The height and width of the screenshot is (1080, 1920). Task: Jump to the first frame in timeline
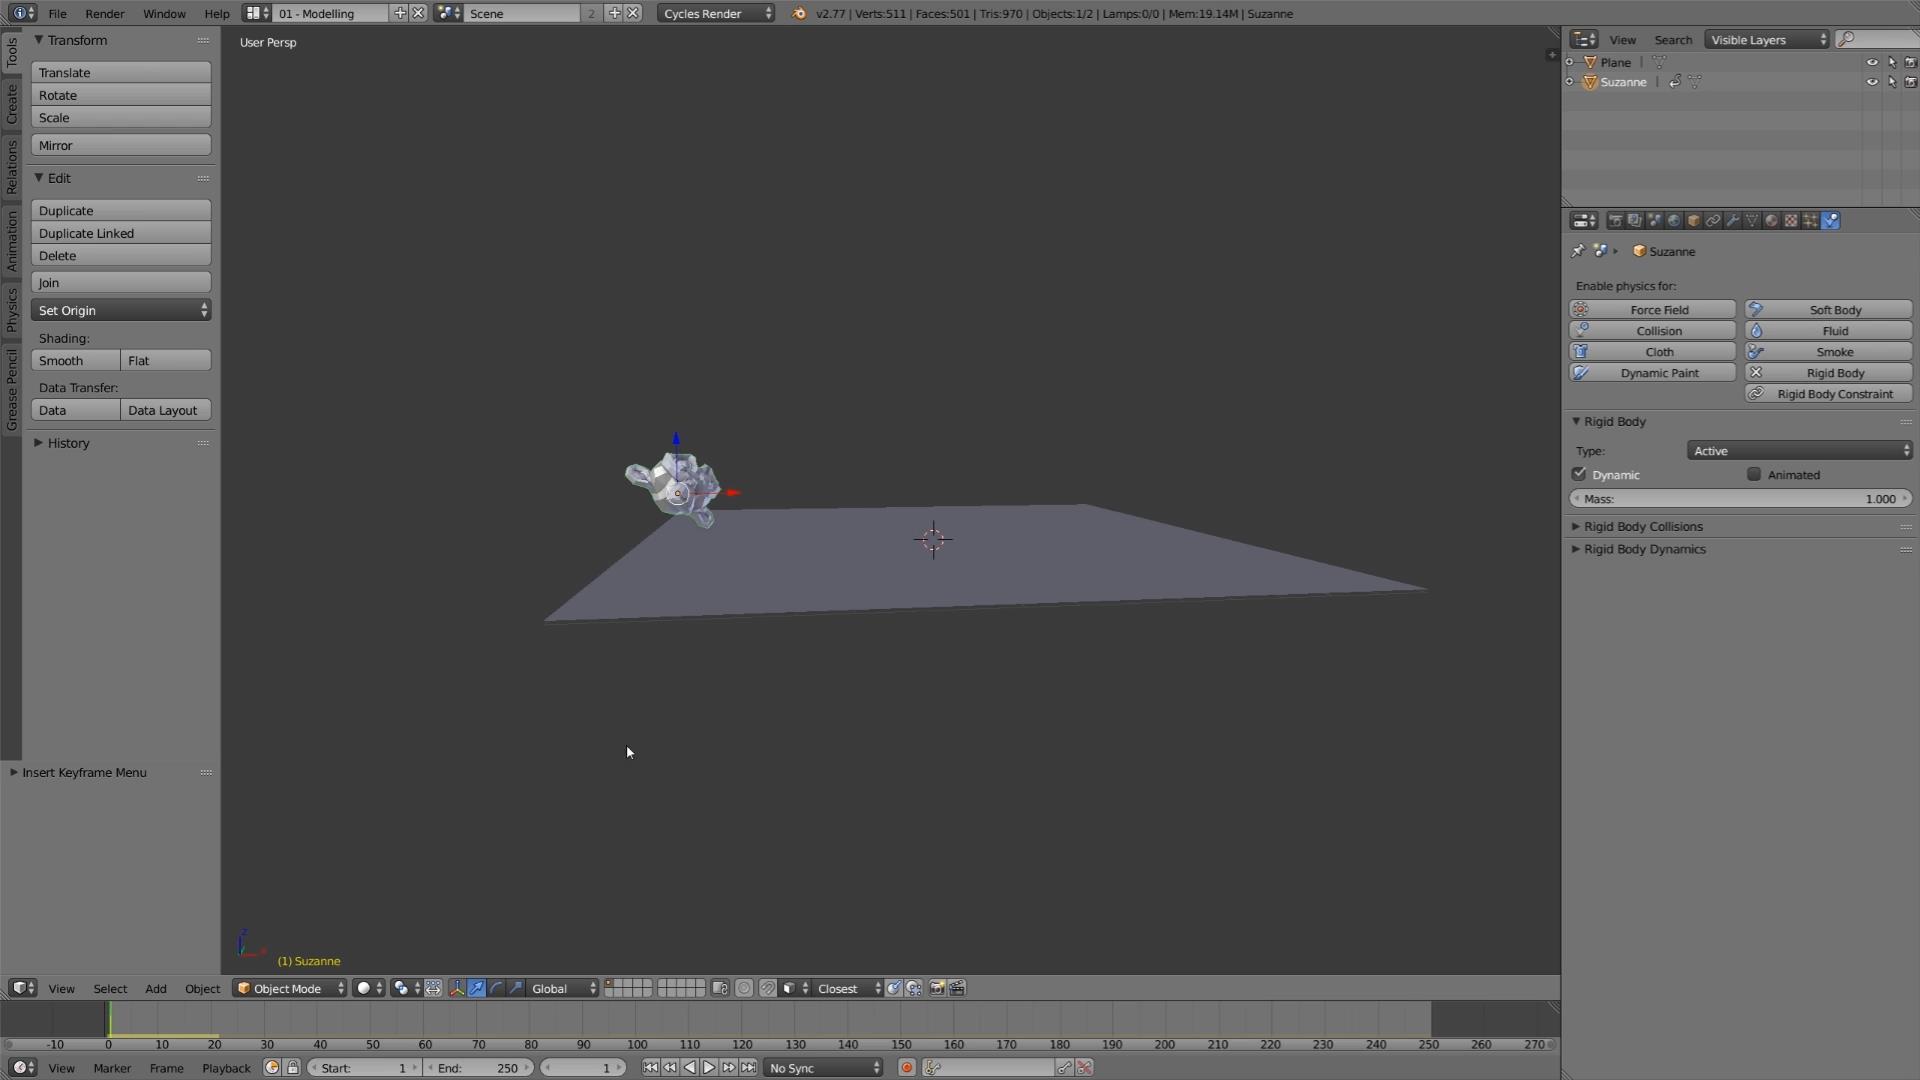coord(650,1068)
